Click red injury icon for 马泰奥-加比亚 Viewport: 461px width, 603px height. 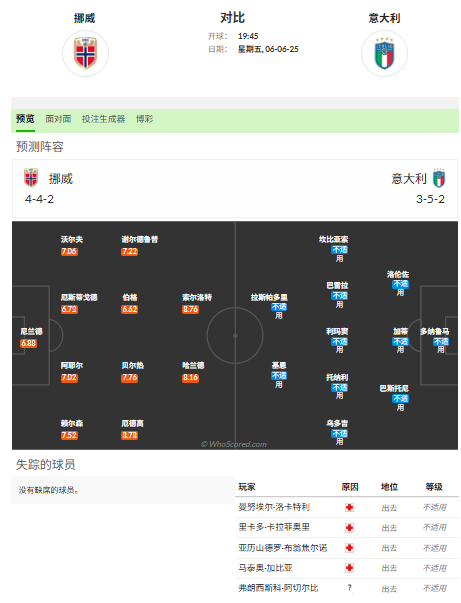[349, 568]
